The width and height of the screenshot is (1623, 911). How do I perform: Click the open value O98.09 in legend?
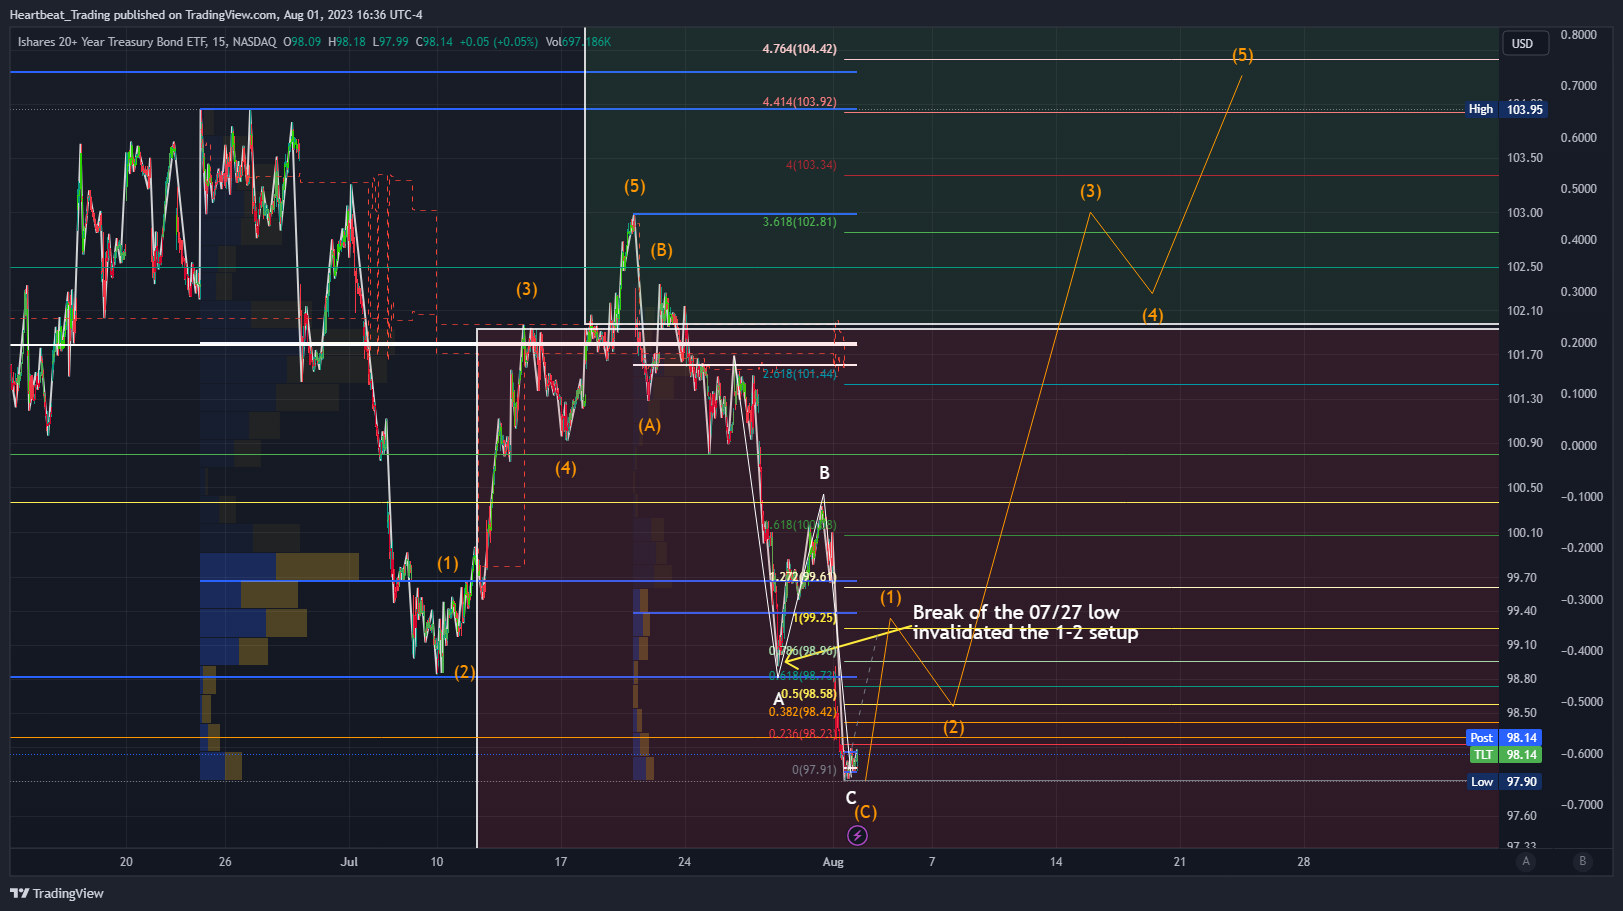(x=302, y=42)
